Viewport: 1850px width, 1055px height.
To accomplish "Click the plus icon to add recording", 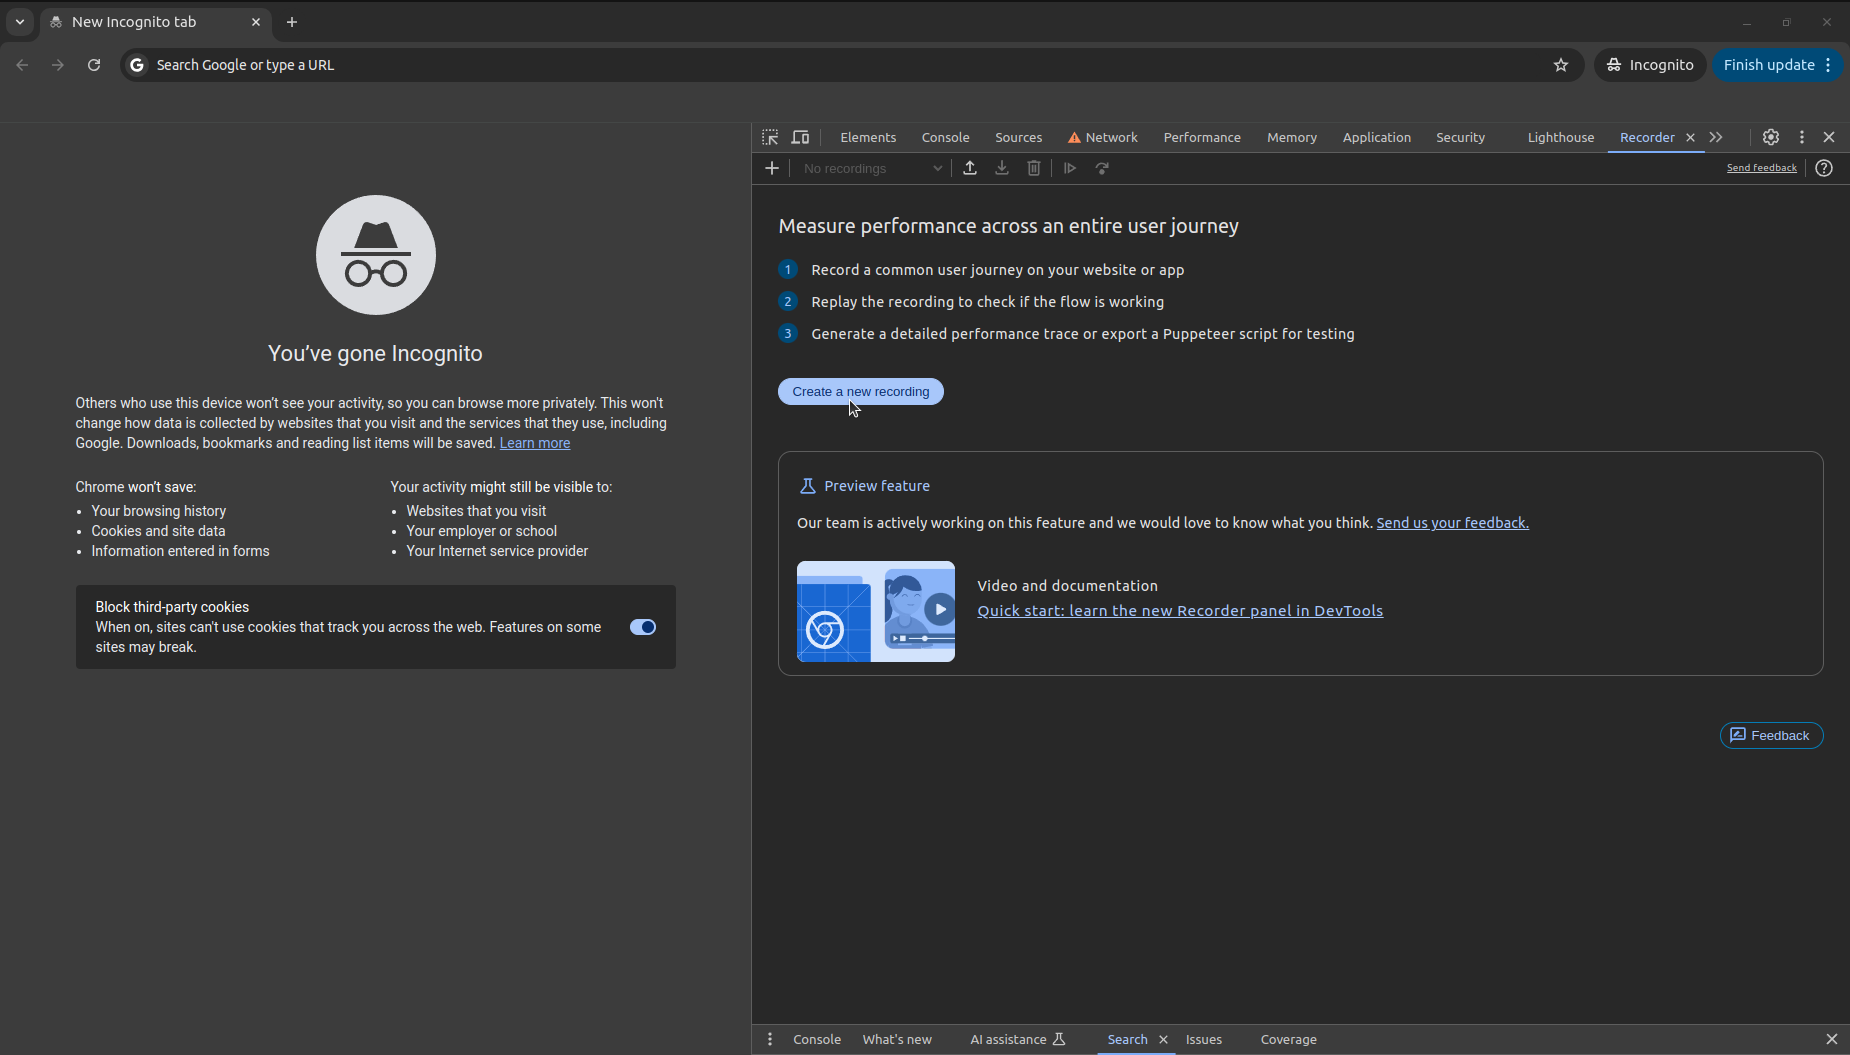I will [772, 168].
